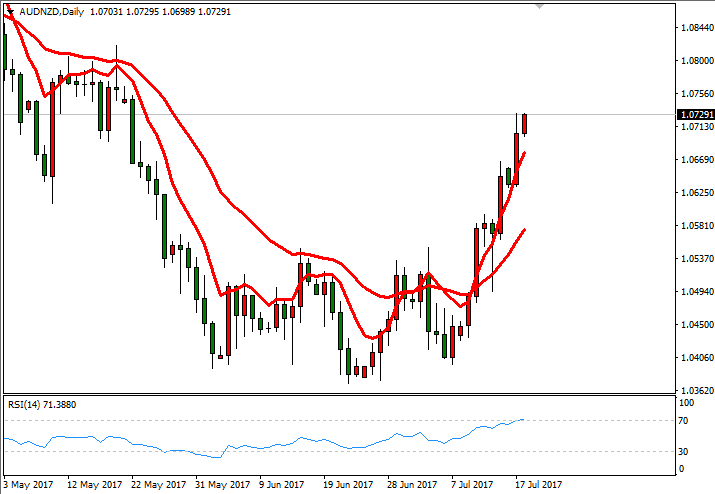715x494 pixels.
Task: Click the low value 1.06989 in header
Action: [178, 12]
